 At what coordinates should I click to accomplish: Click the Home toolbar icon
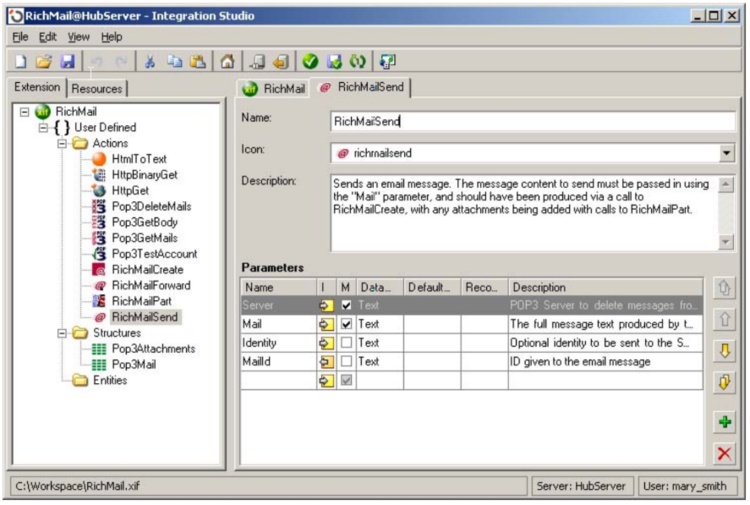pyautogui.click(x=227, y=61)
